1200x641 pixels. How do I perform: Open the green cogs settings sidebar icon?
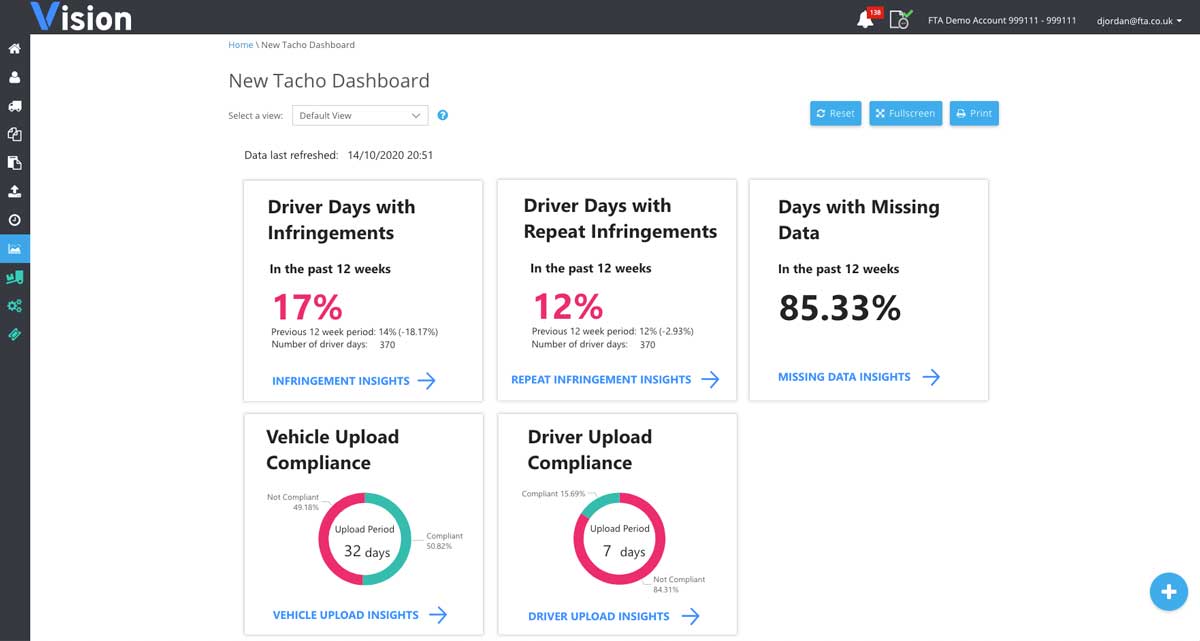15,306
